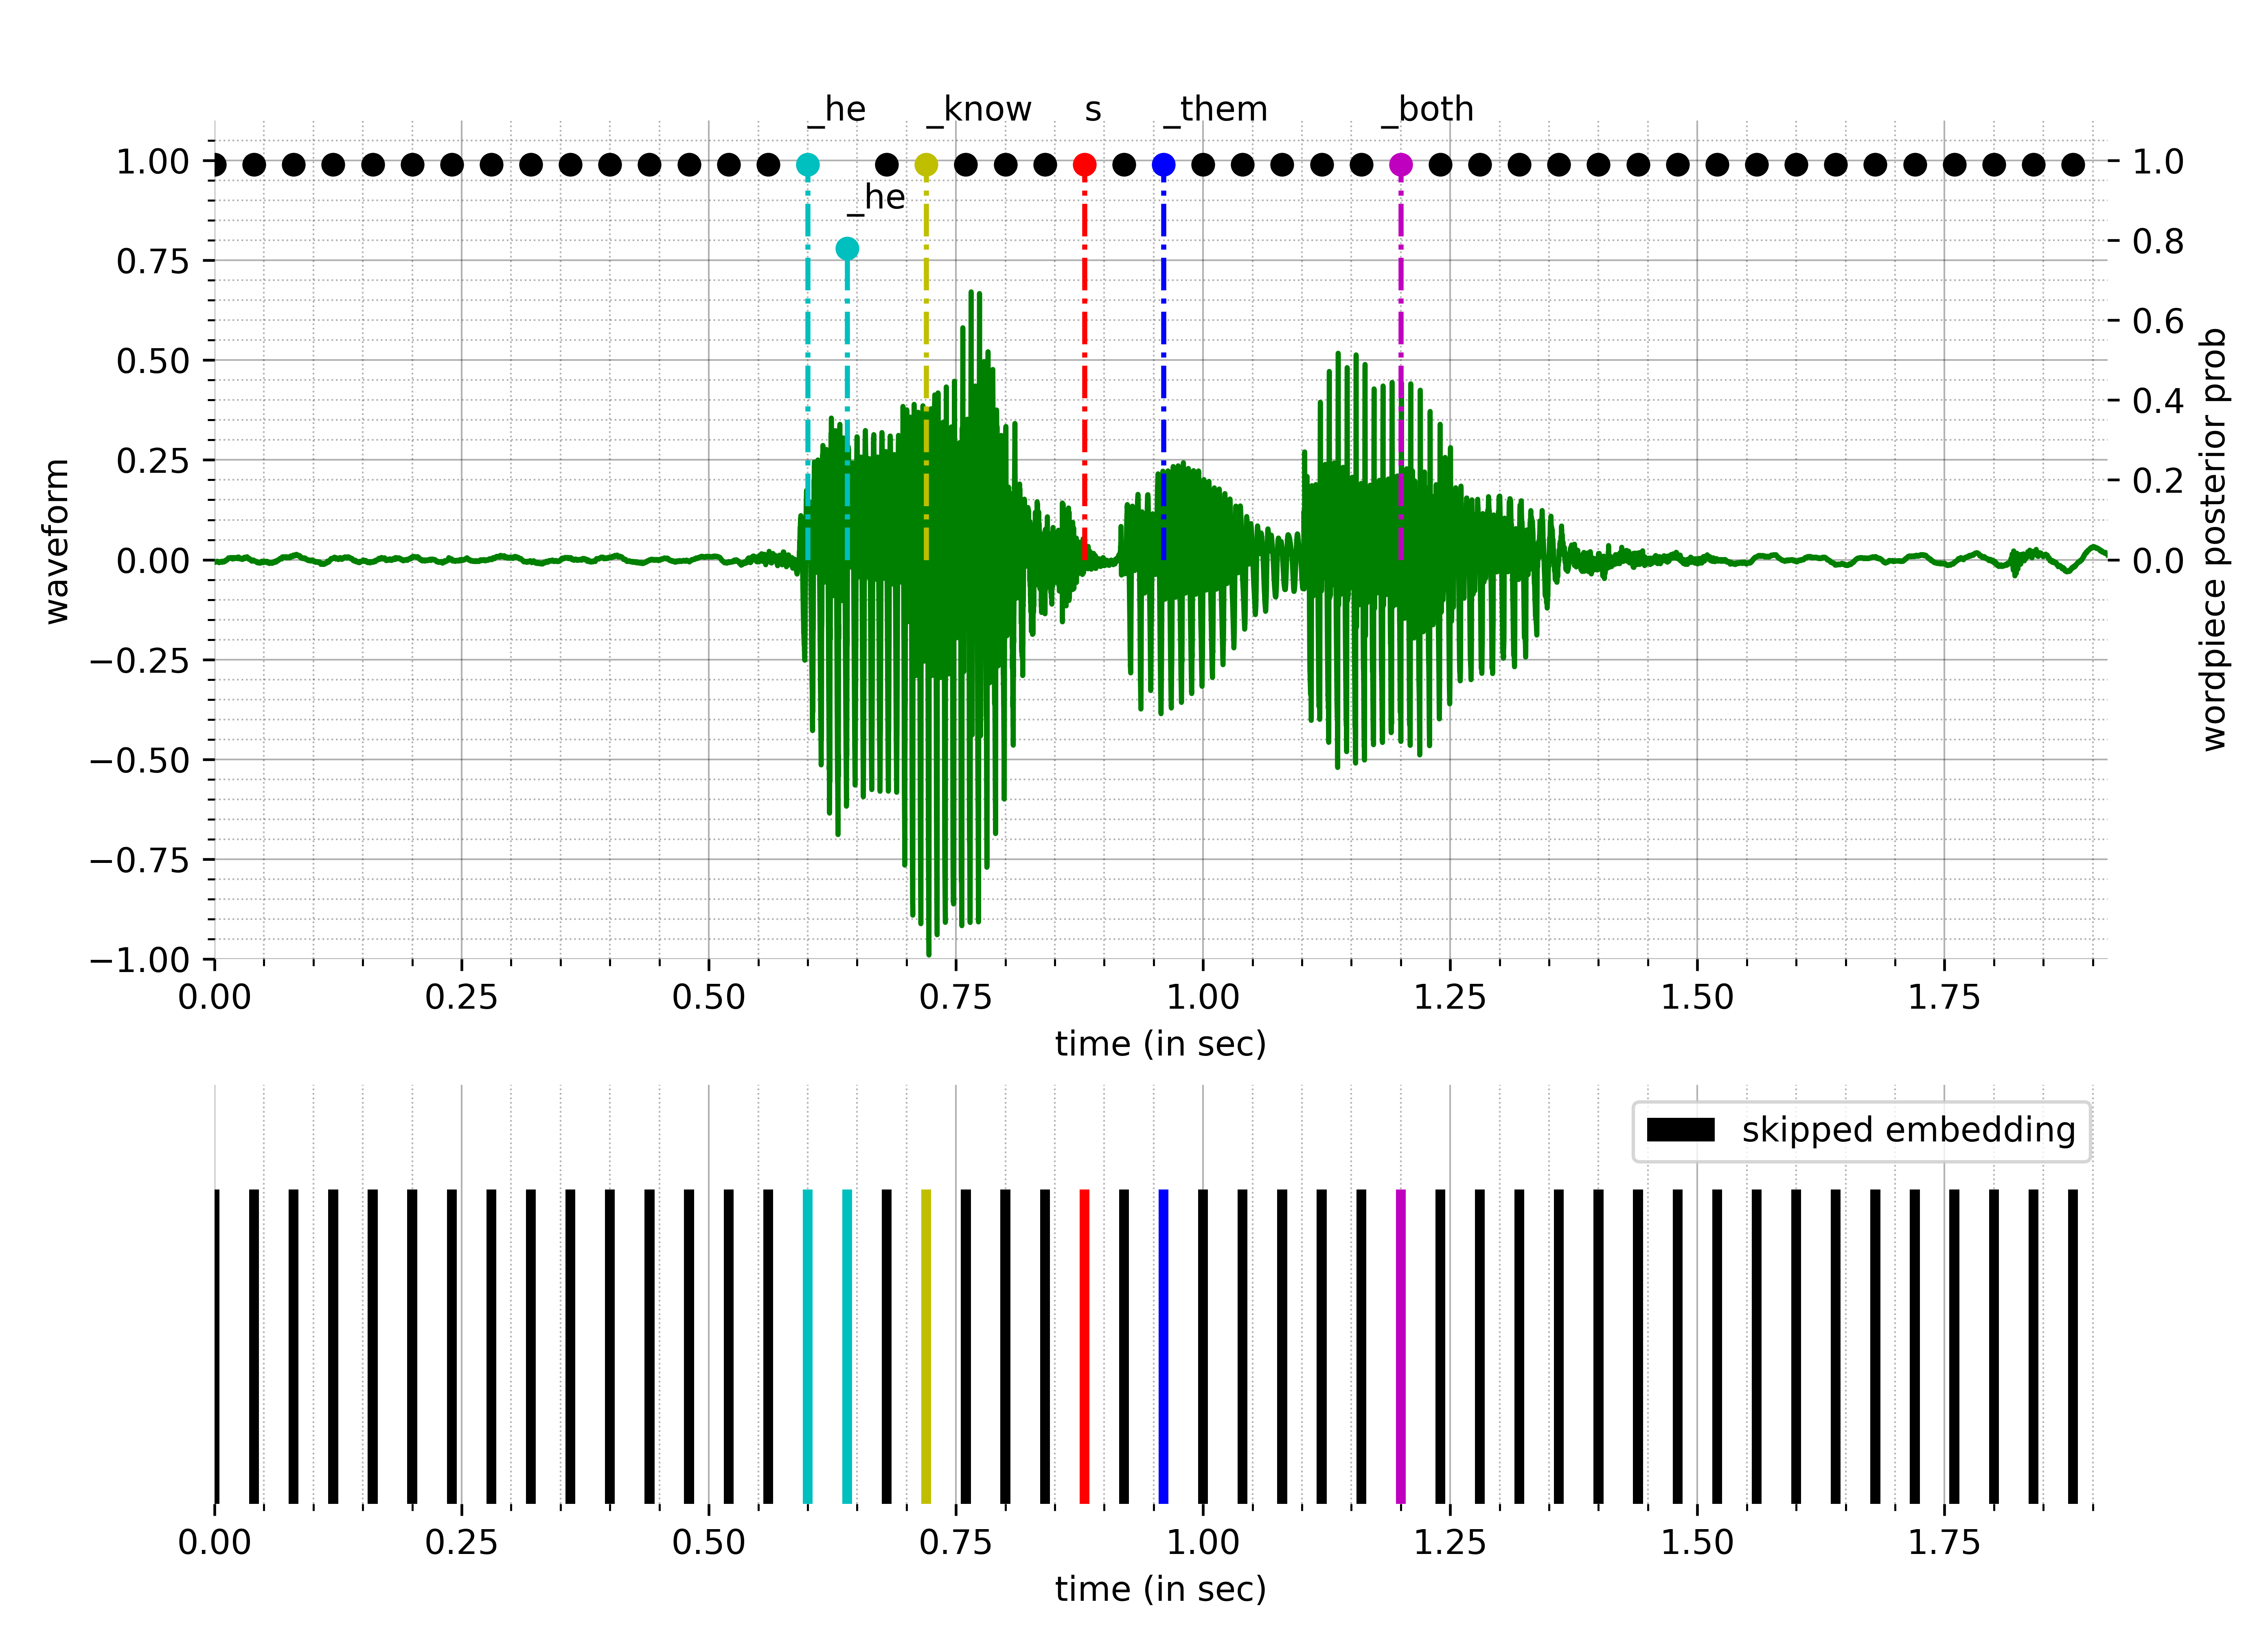Click the yellow marker dot on top row

(x=926, y=165)
